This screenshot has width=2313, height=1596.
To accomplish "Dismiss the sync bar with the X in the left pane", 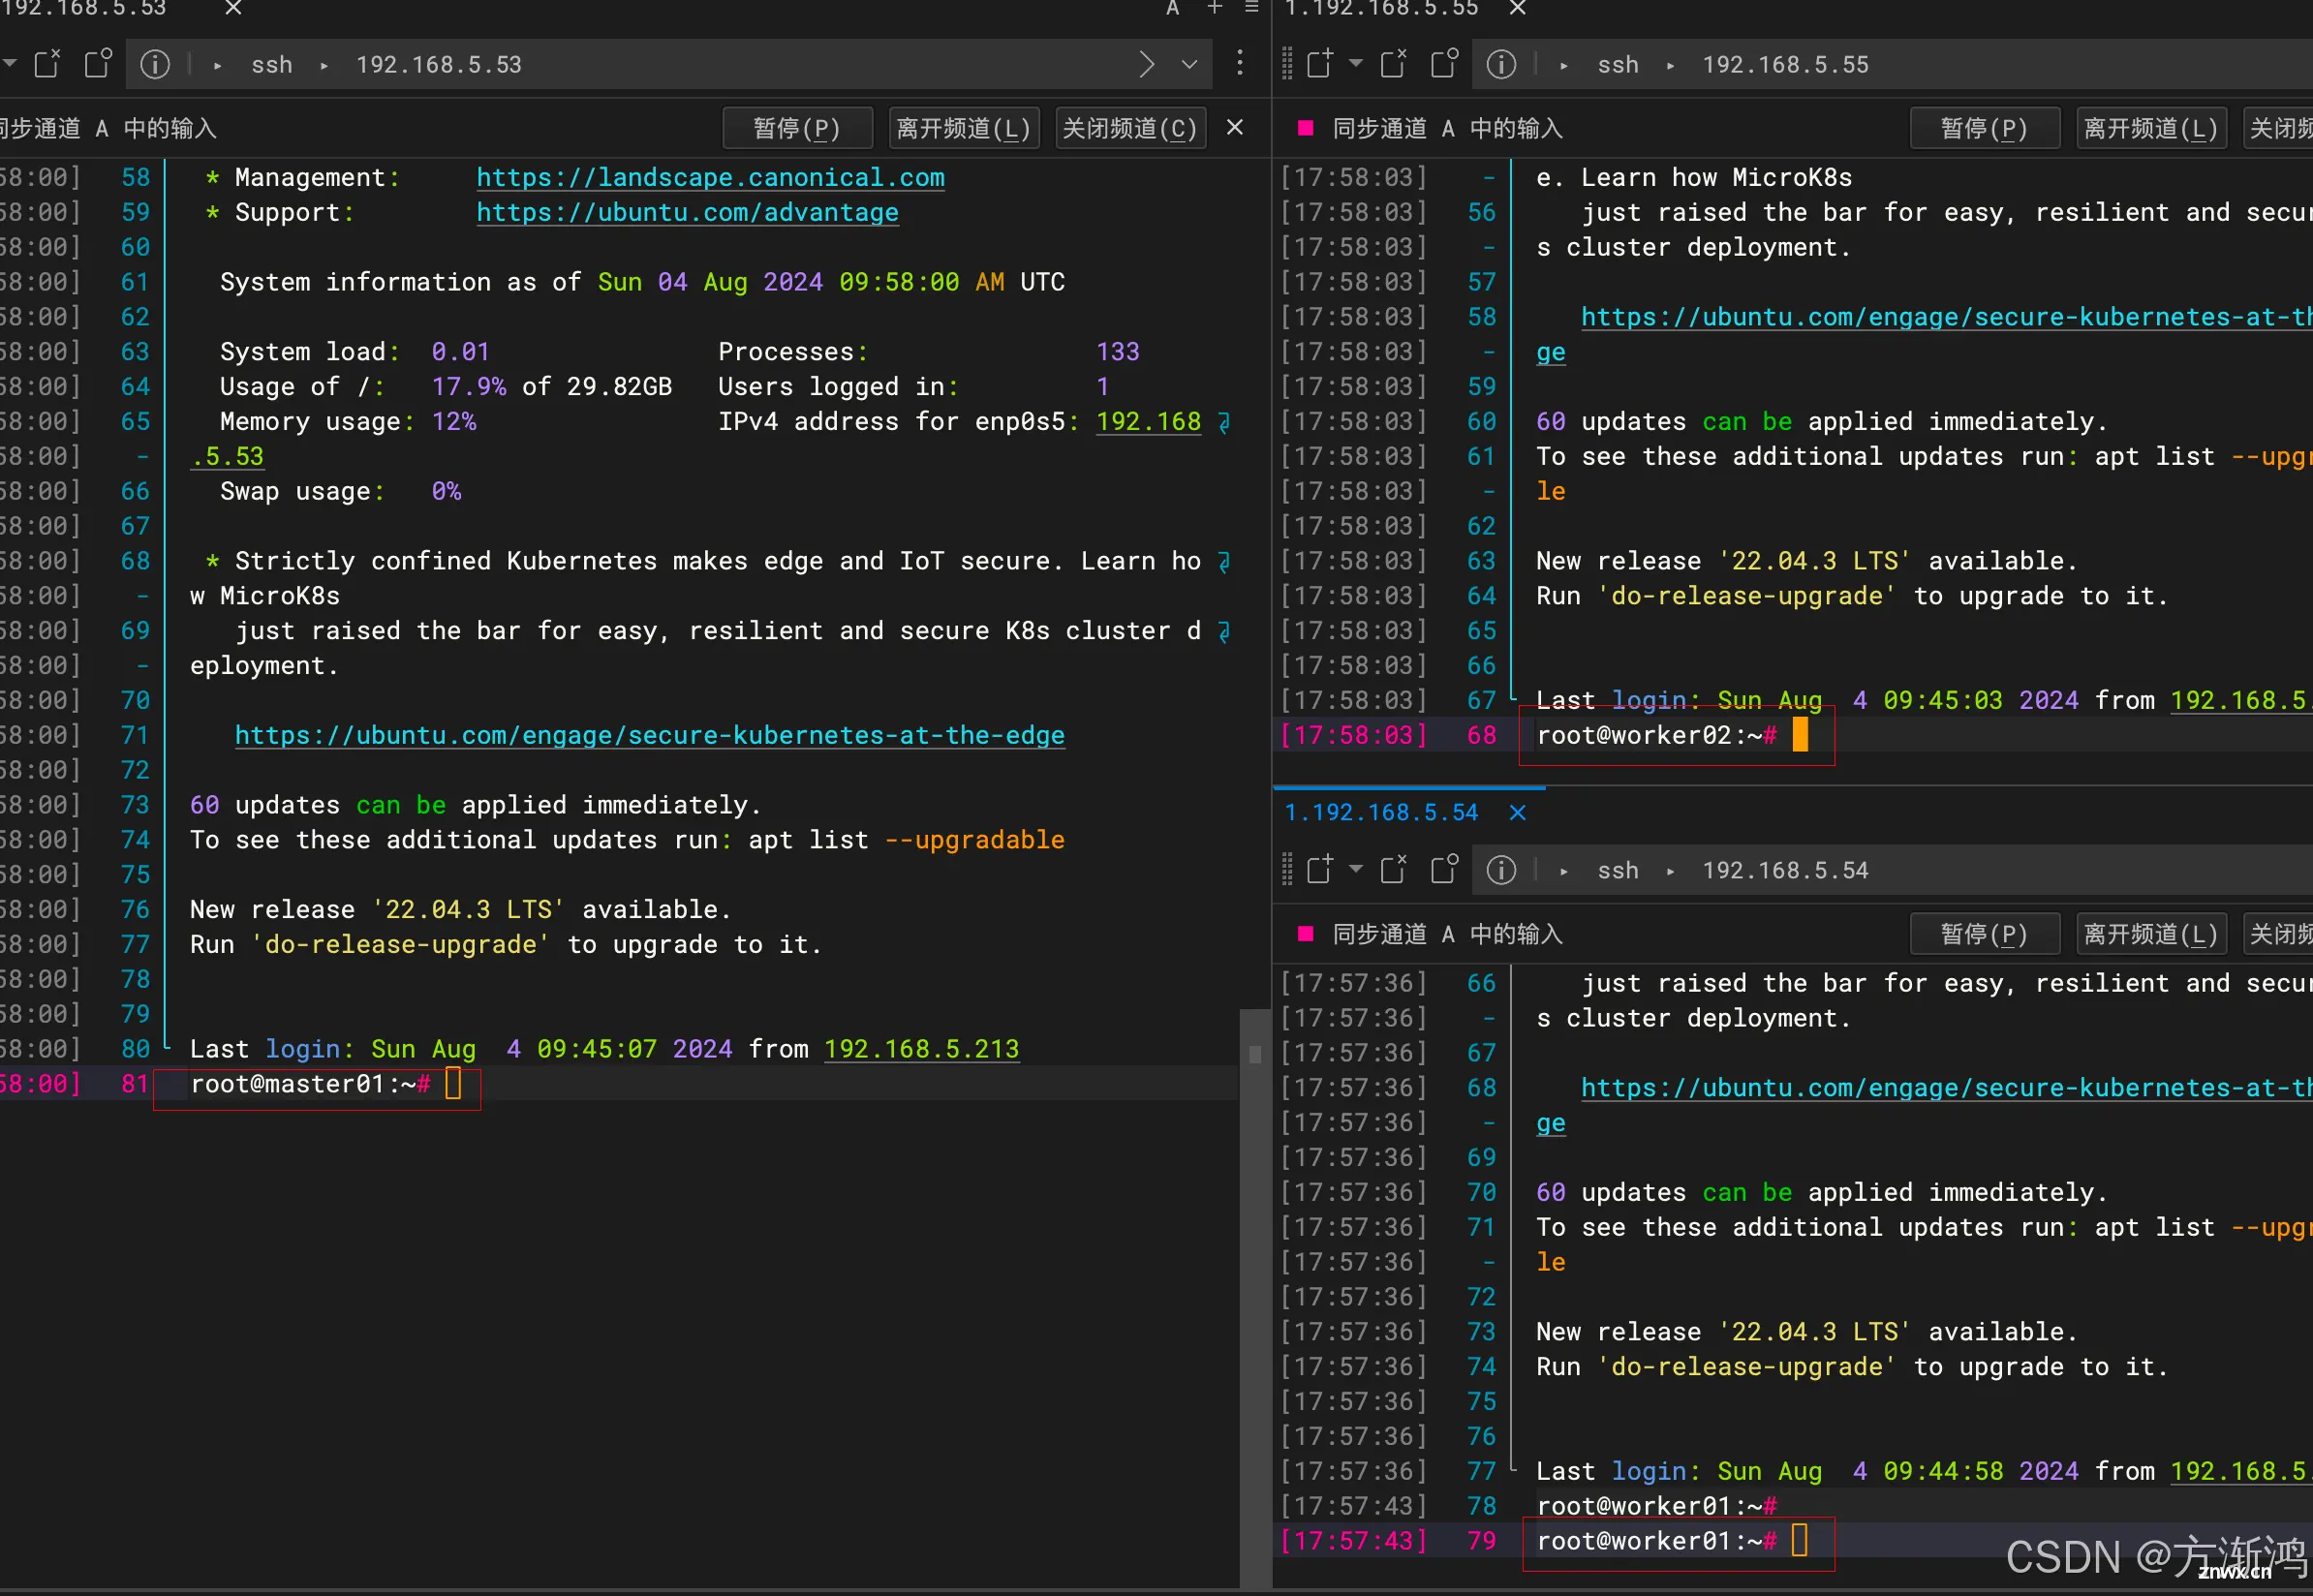I will click(x=1234, y=127).
